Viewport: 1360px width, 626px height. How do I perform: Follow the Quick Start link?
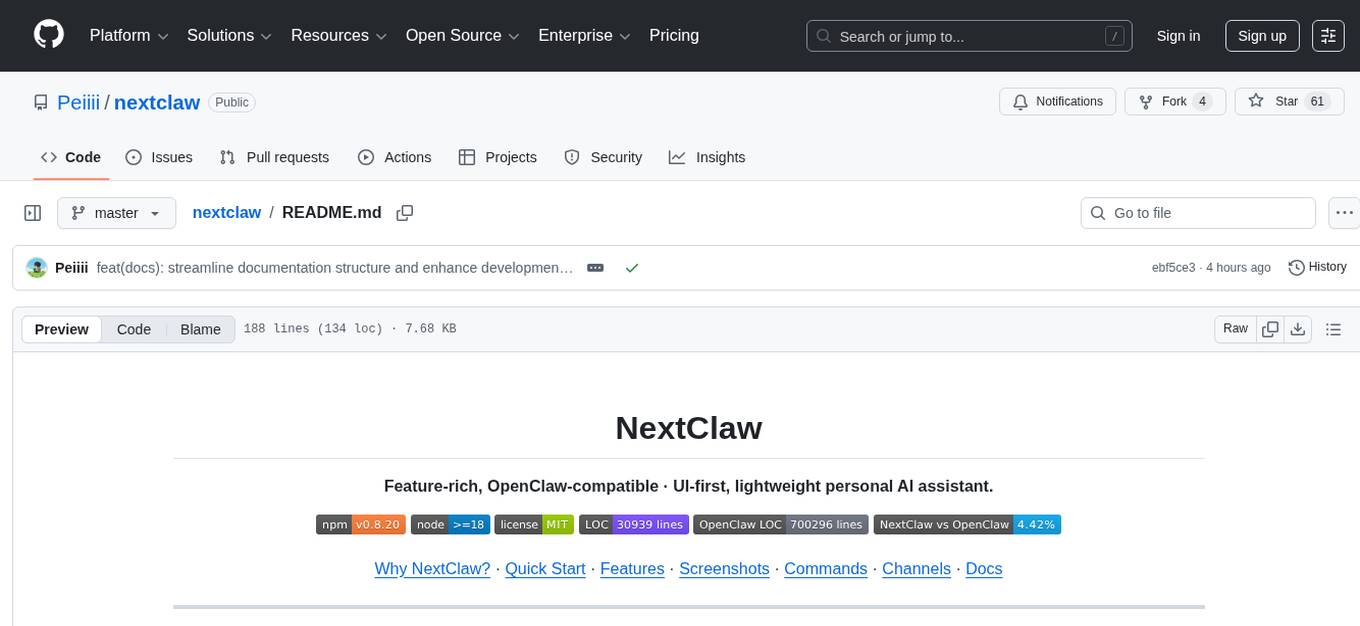544,568
